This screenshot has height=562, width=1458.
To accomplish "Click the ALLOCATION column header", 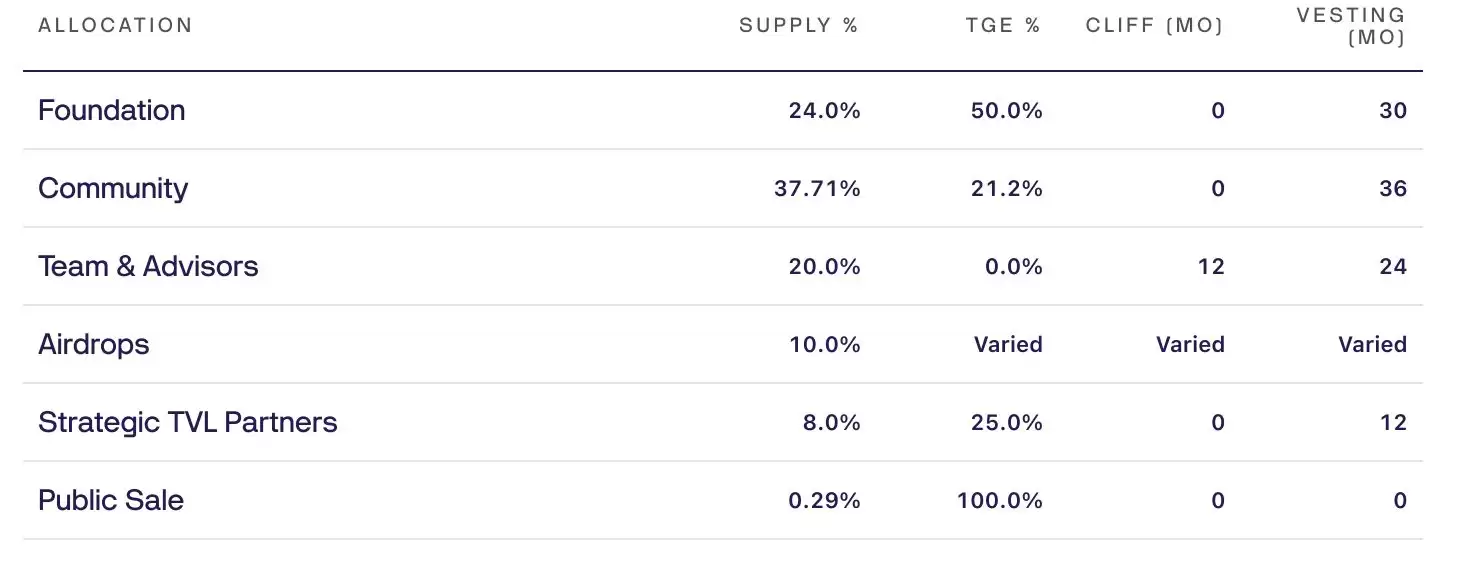I will click(115, 26).
